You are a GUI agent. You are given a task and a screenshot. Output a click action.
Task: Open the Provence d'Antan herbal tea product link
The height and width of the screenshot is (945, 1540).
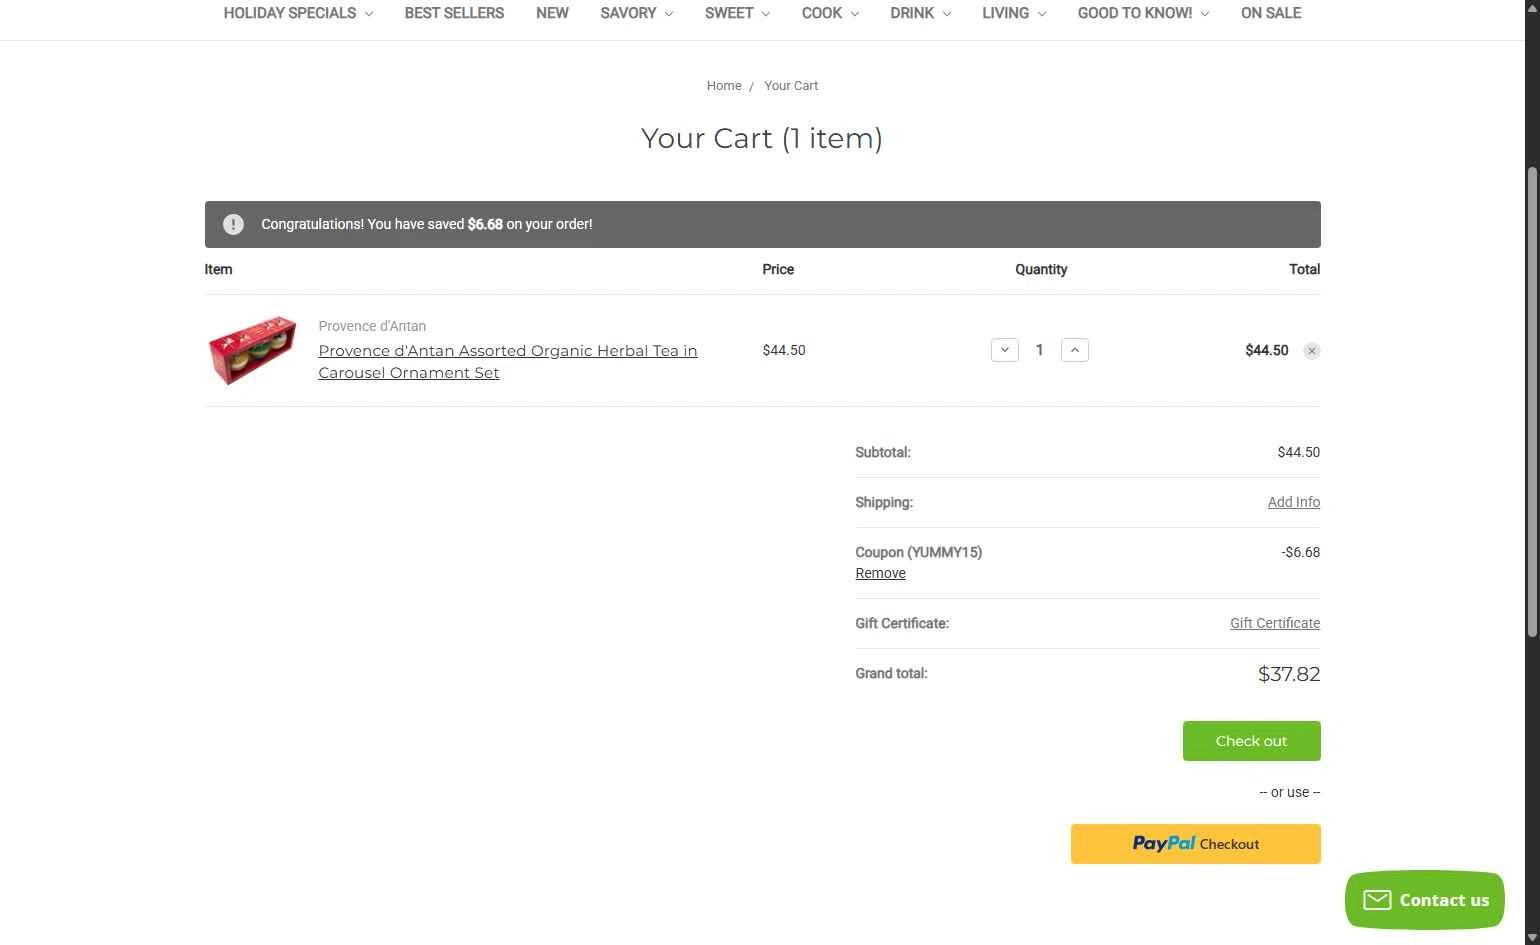(x=508, y=362)
